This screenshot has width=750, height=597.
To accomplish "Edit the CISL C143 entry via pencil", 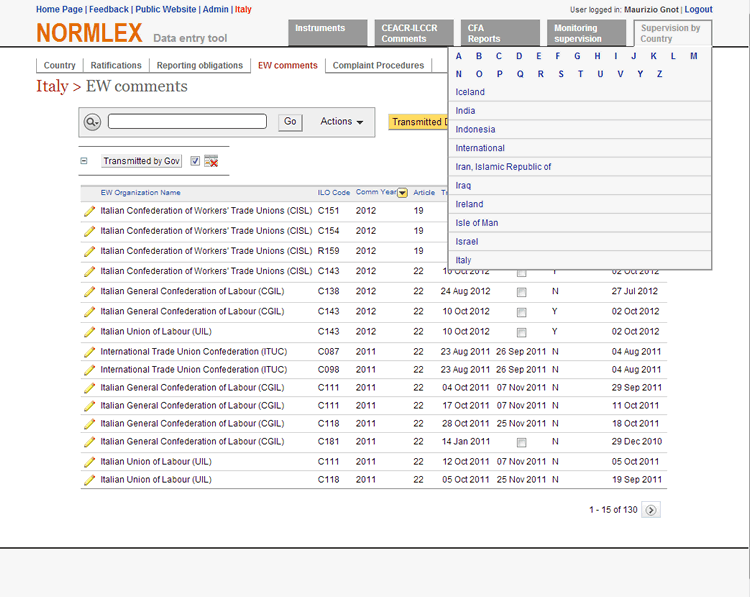I will [89, 271].
